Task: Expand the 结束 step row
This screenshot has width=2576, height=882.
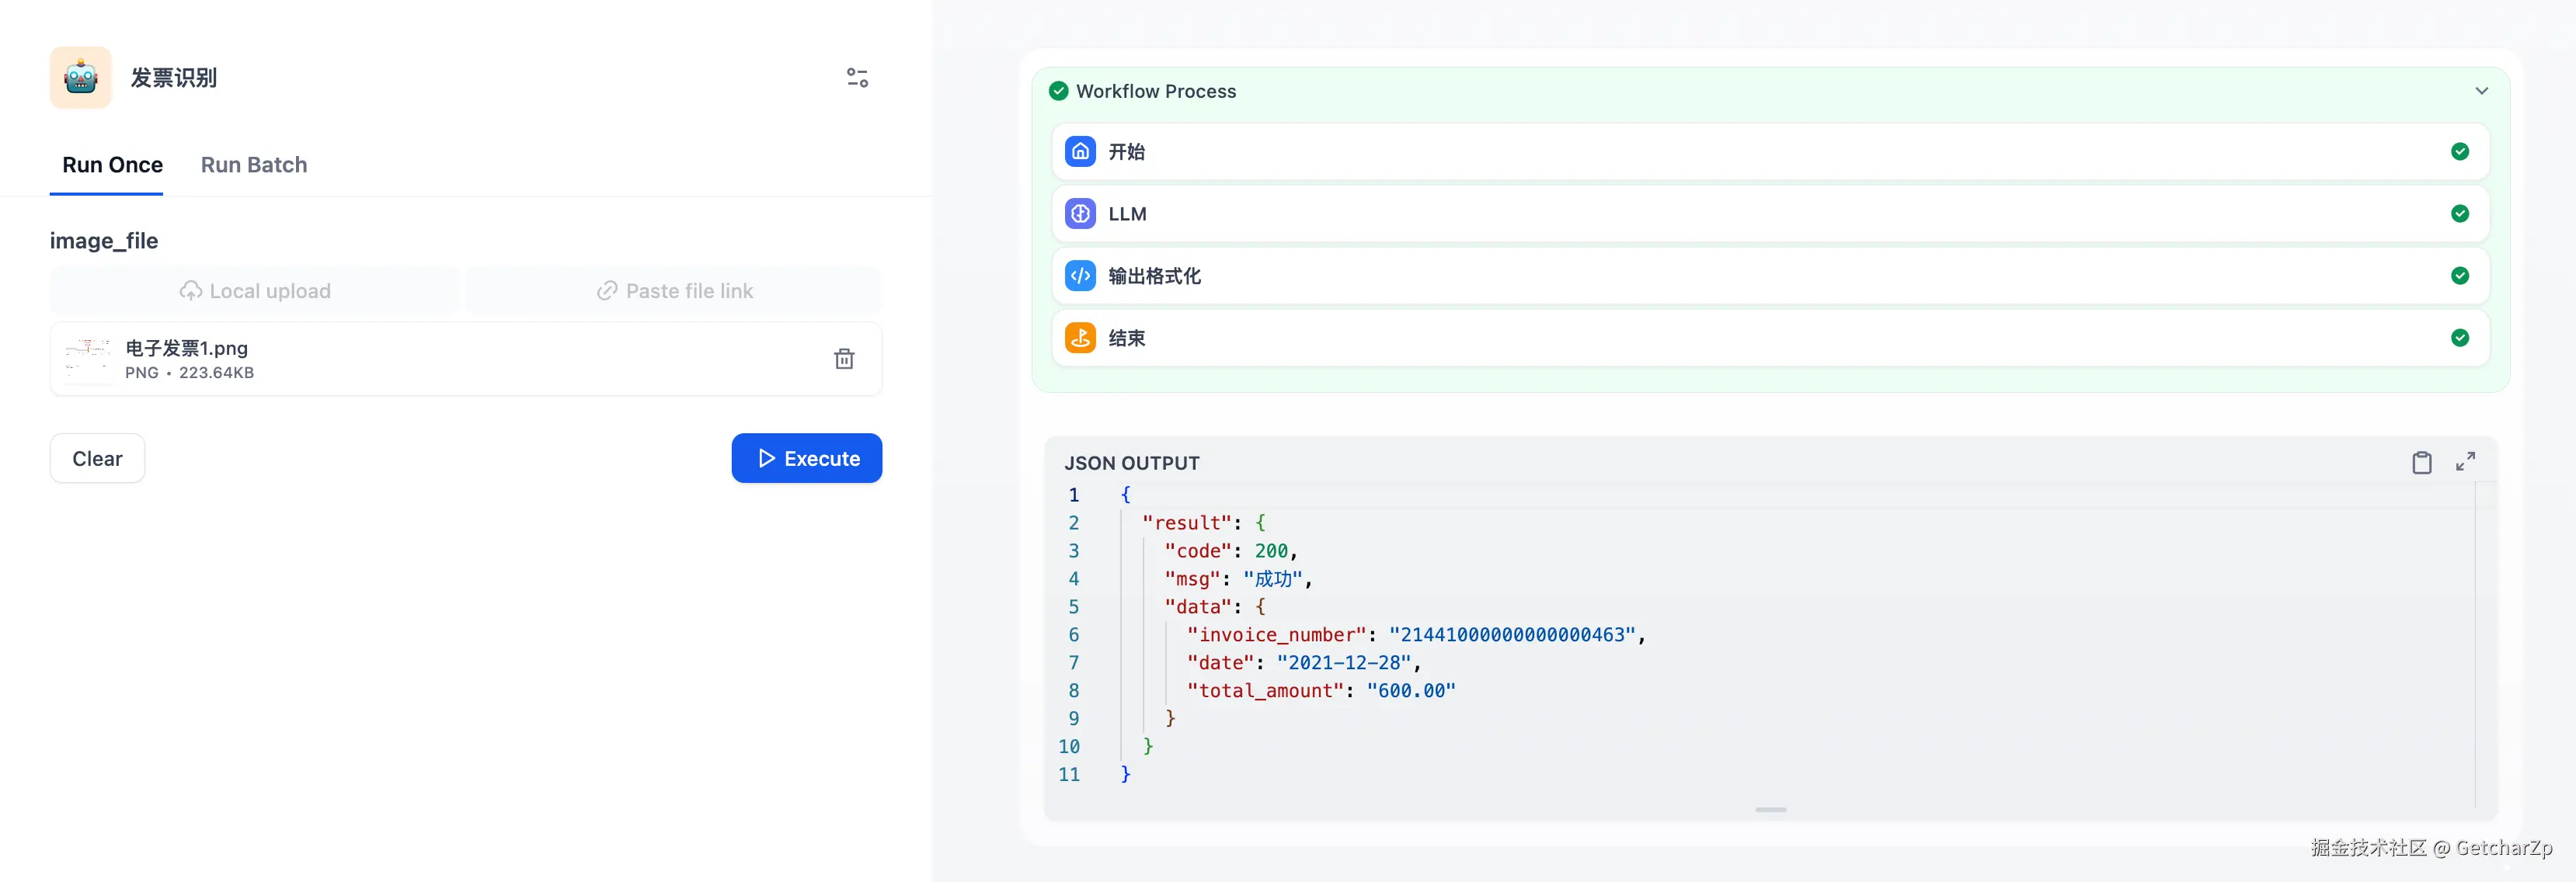Action: 1768,337
